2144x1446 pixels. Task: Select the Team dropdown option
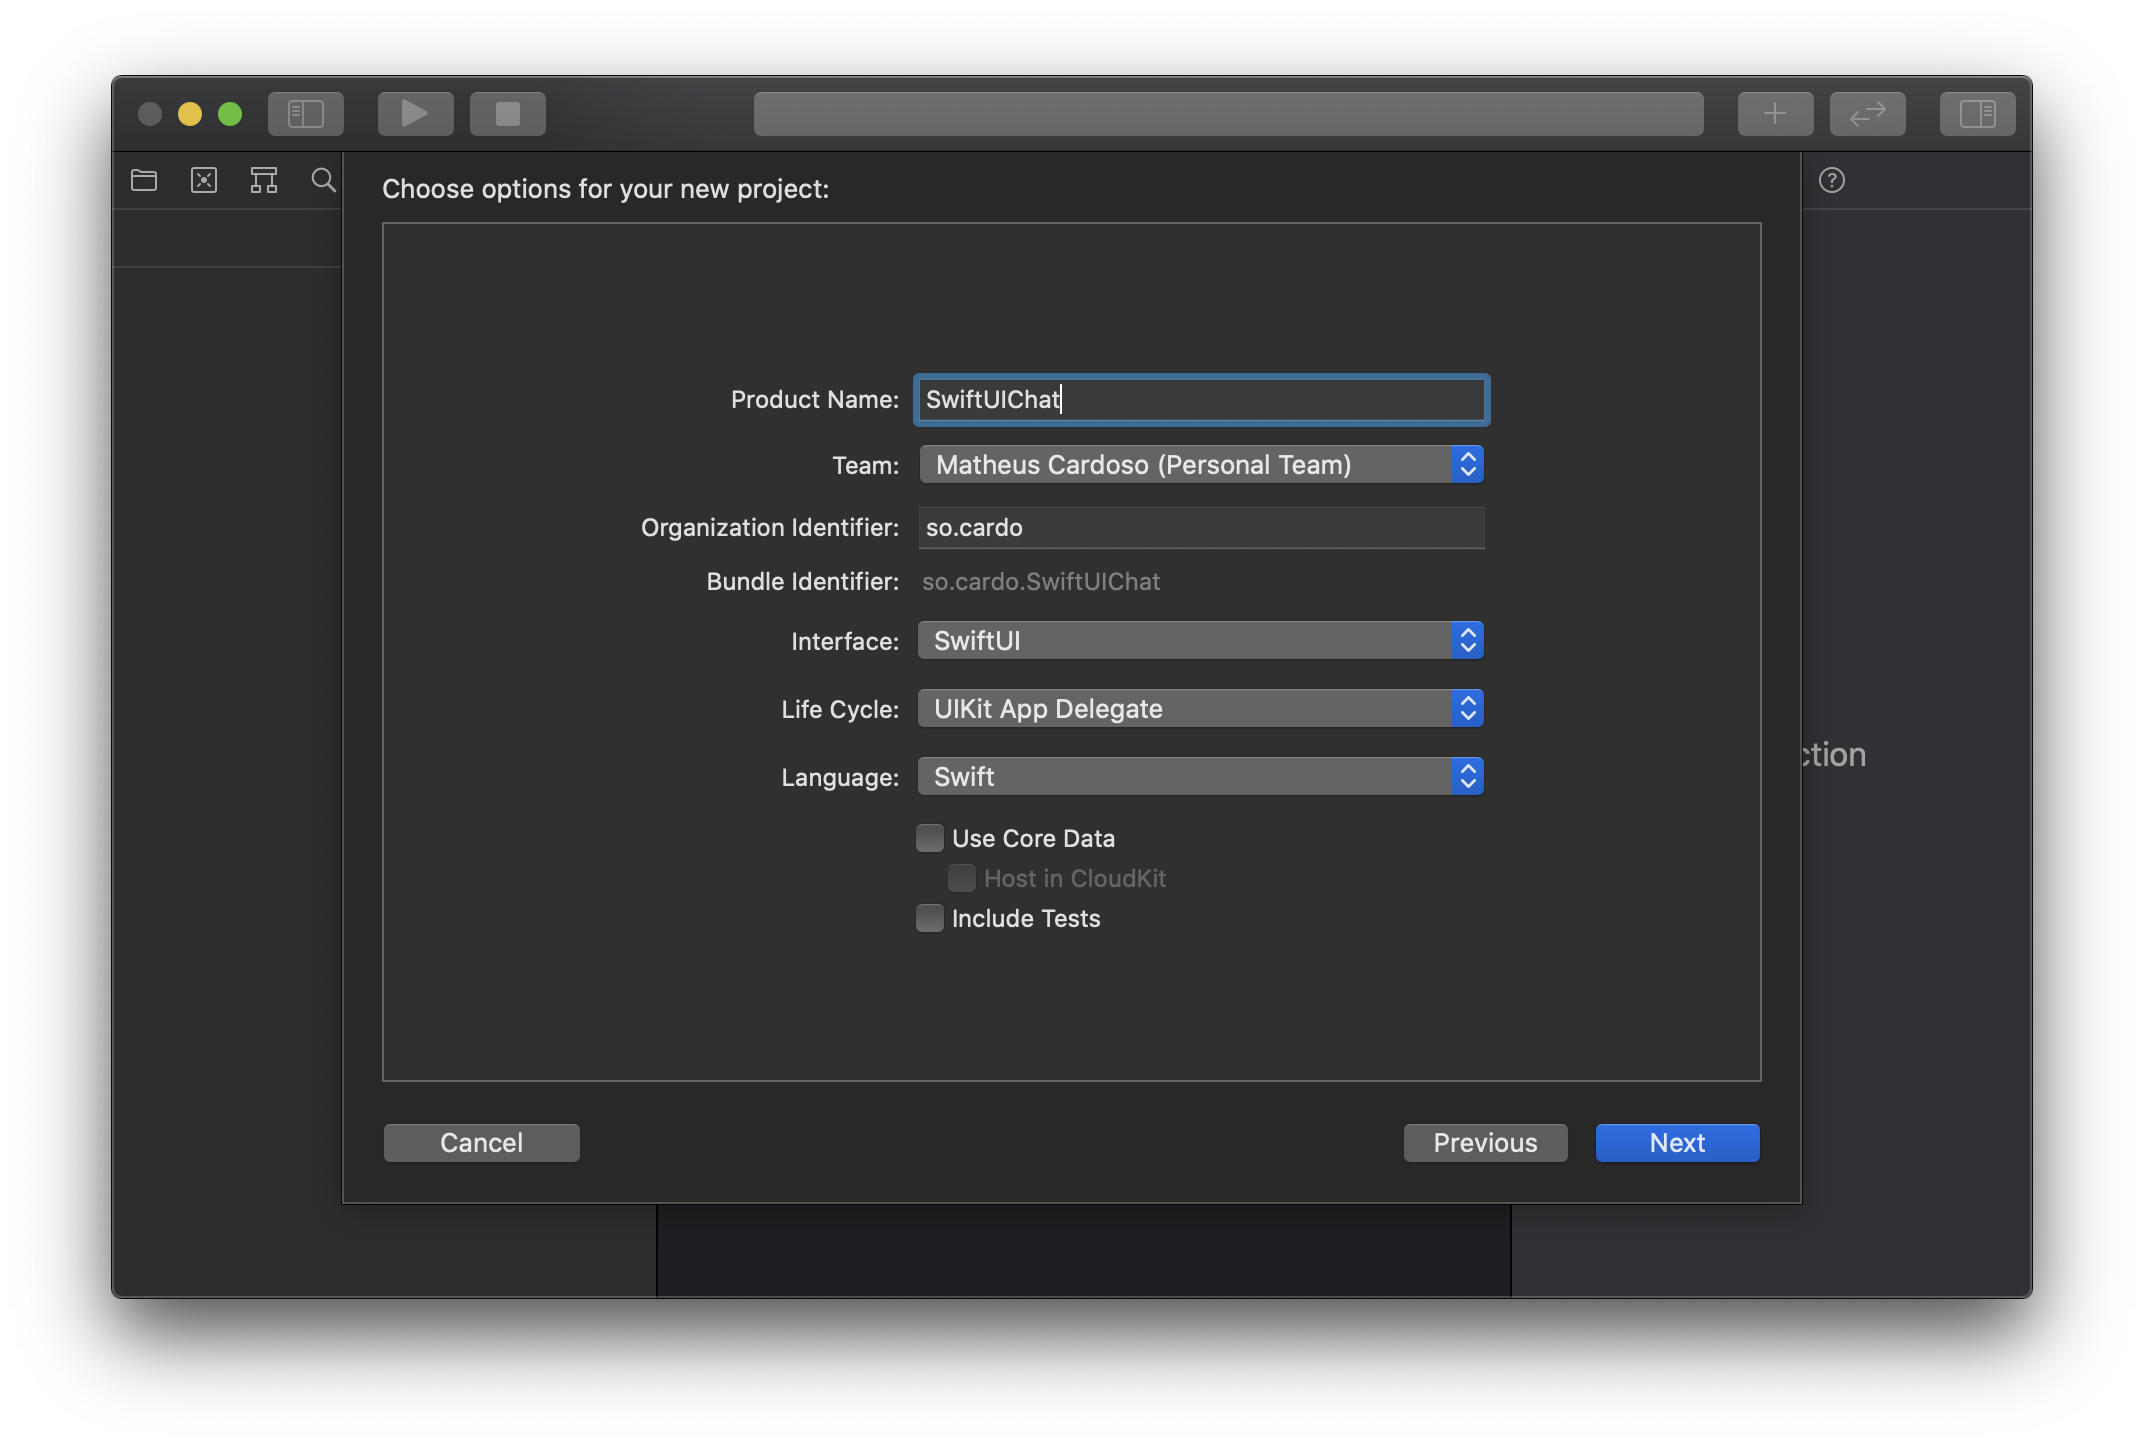click(x=1199, y=463)
